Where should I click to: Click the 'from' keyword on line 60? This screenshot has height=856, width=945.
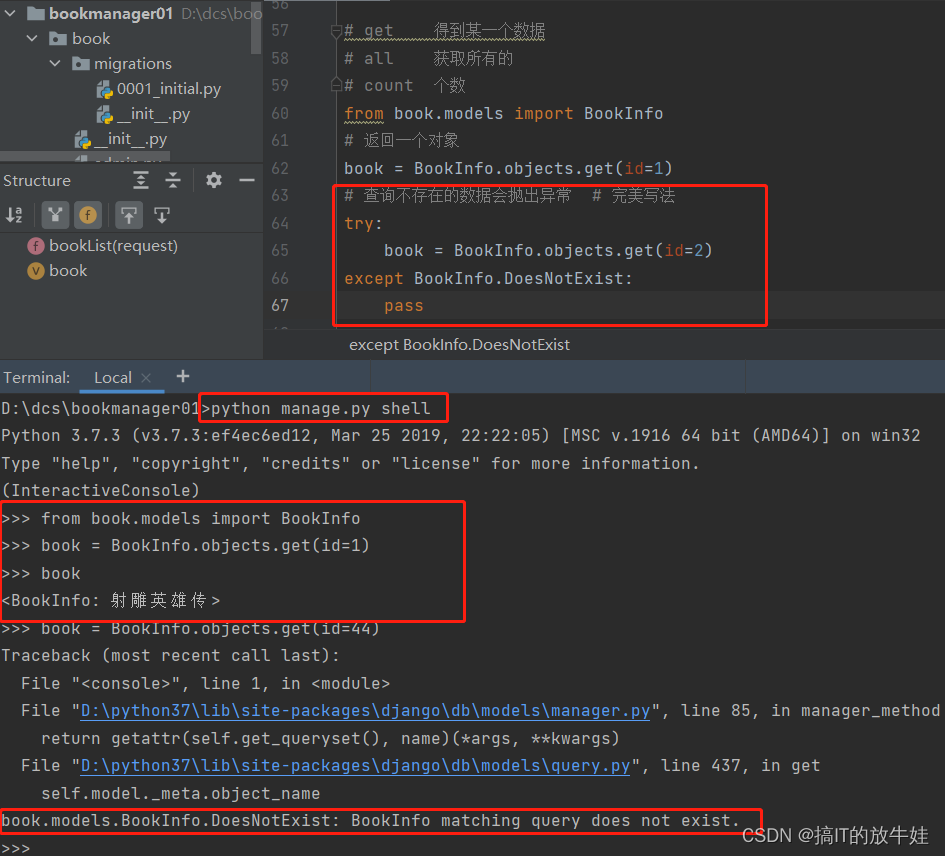pos(364,113)
